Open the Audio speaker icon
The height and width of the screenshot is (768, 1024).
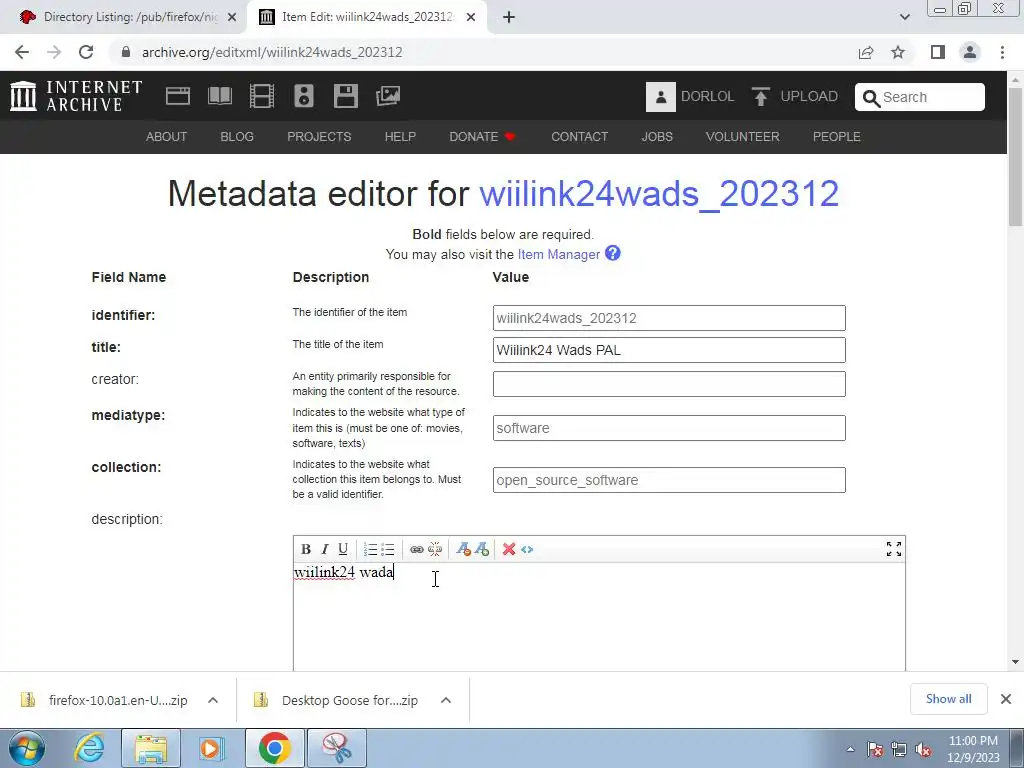pyautogui.click(x=304, y=96)
